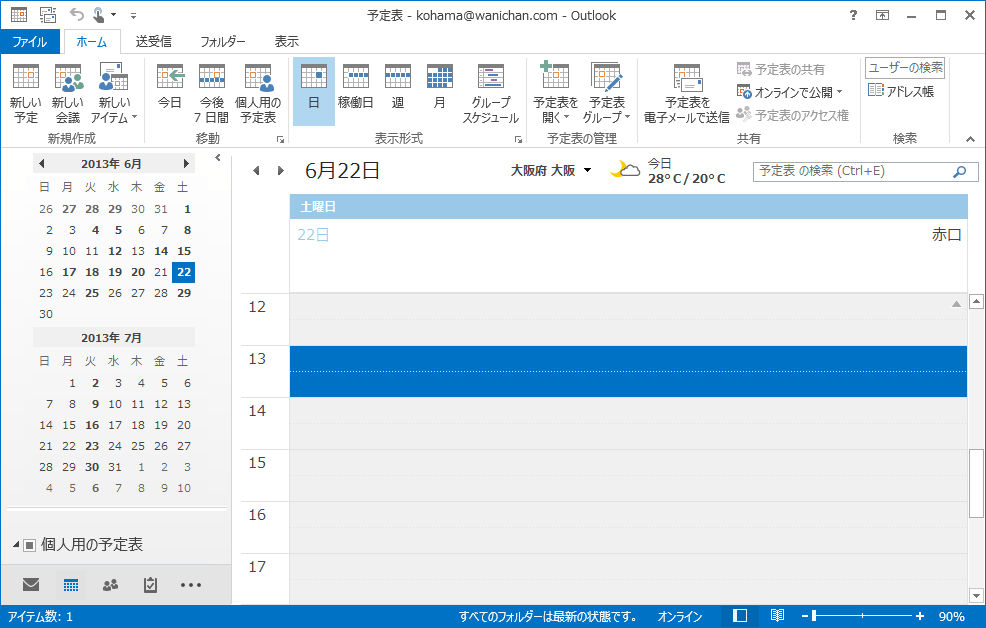The image size is (986, 628).
Task: Open more navigation options (…)
Action: tap(191, 585)
